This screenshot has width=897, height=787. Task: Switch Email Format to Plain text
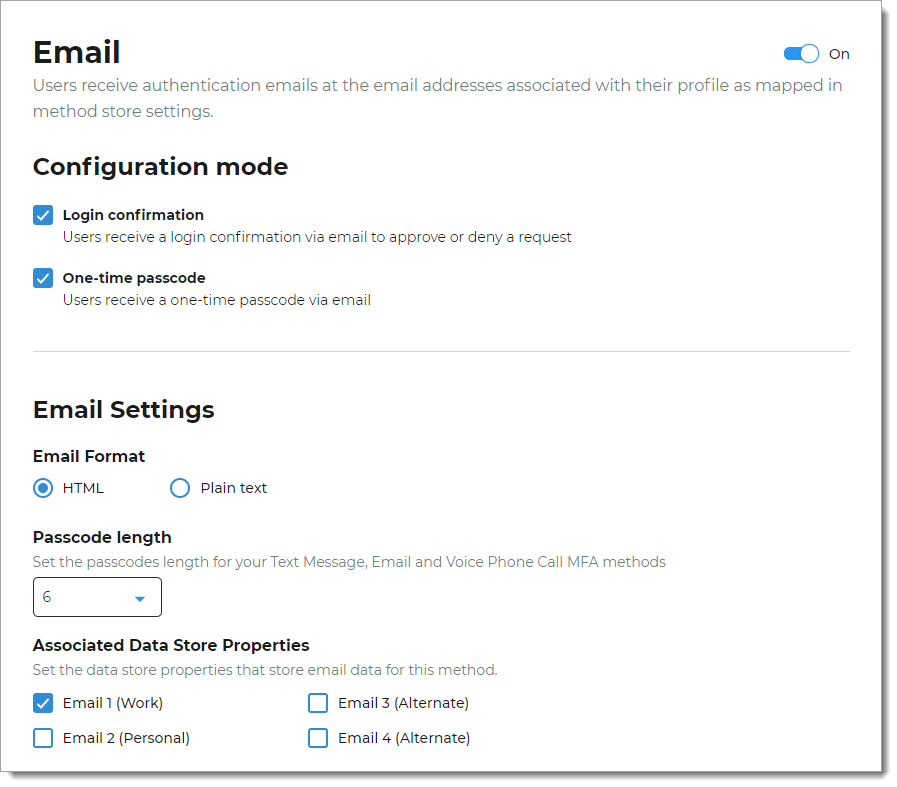pyautogui.click(x=180, y=487)
